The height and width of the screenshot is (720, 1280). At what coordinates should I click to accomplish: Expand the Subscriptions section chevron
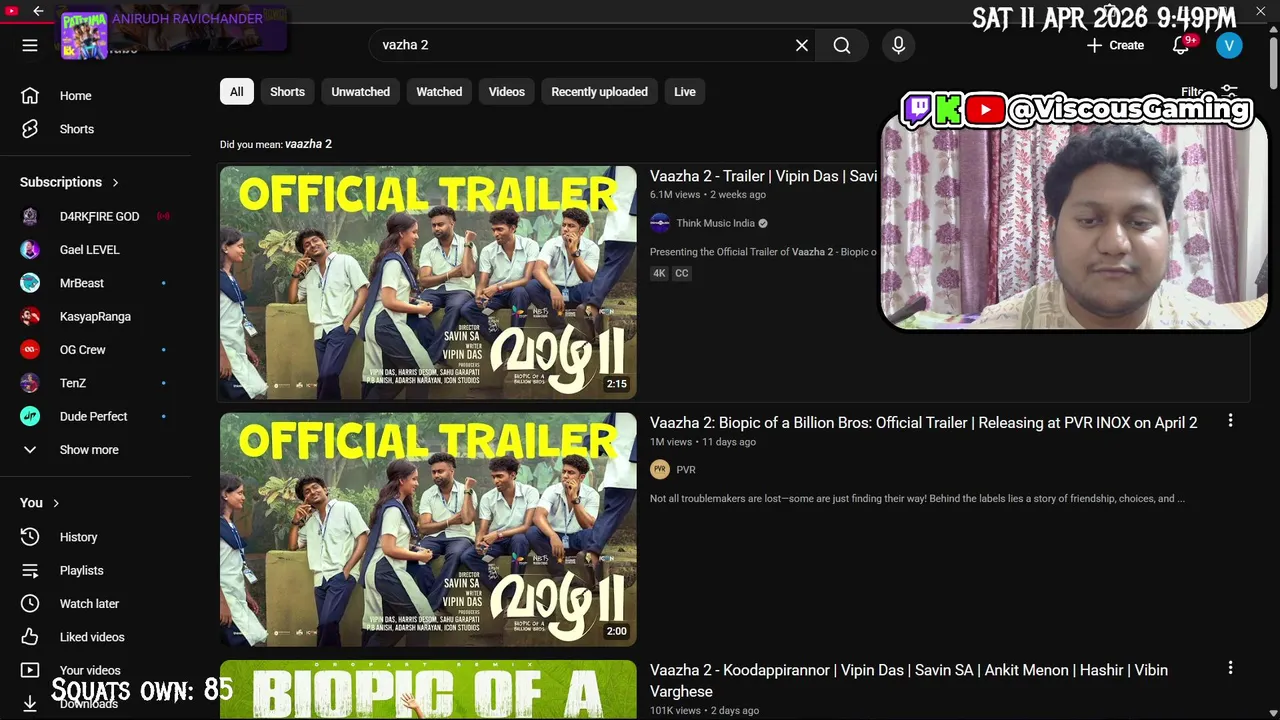pyautogui.click(x=115, y=182)
